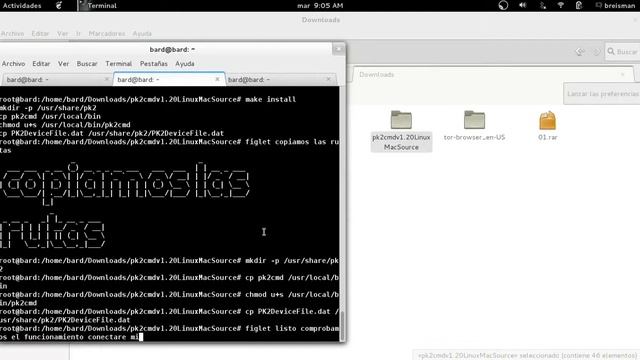Click Buscar search button in Downloads window
The width and height of the screenshot is (640, 360).
(622, 52)
